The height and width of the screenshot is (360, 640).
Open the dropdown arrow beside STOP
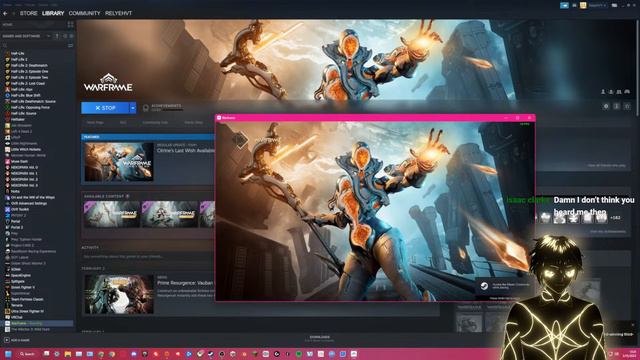coord(133,108)
